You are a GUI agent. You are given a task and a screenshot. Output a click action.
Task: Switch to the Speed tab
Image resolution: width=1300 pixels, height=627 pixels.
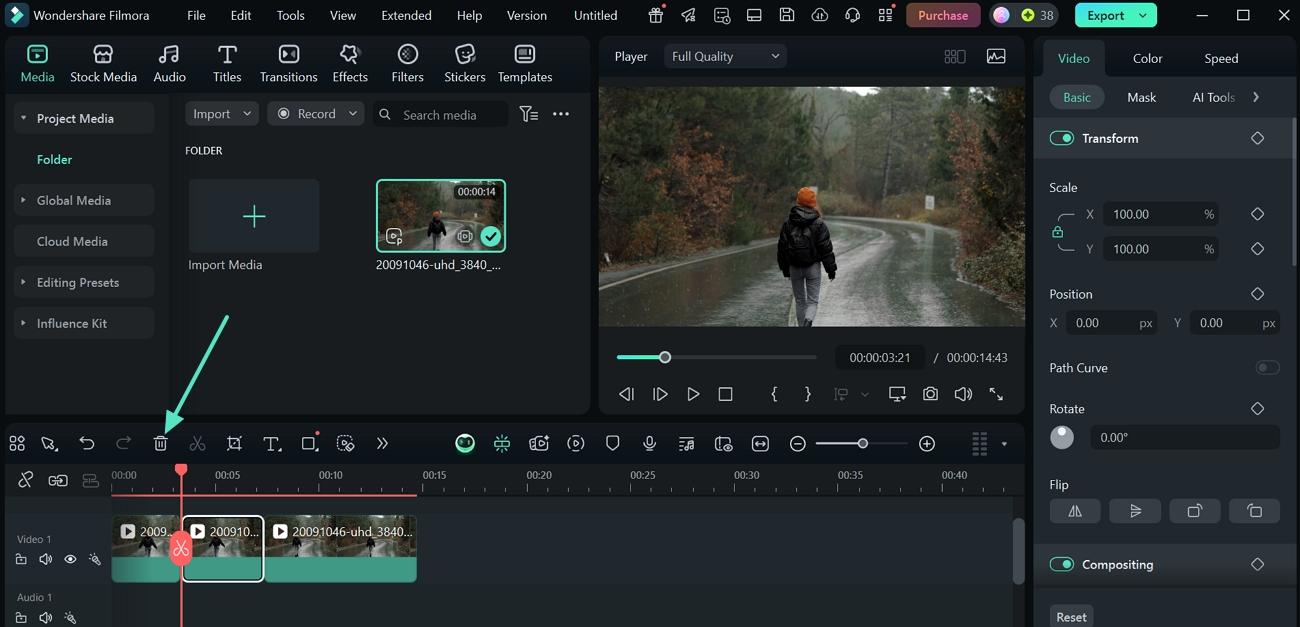(1221, 58)
